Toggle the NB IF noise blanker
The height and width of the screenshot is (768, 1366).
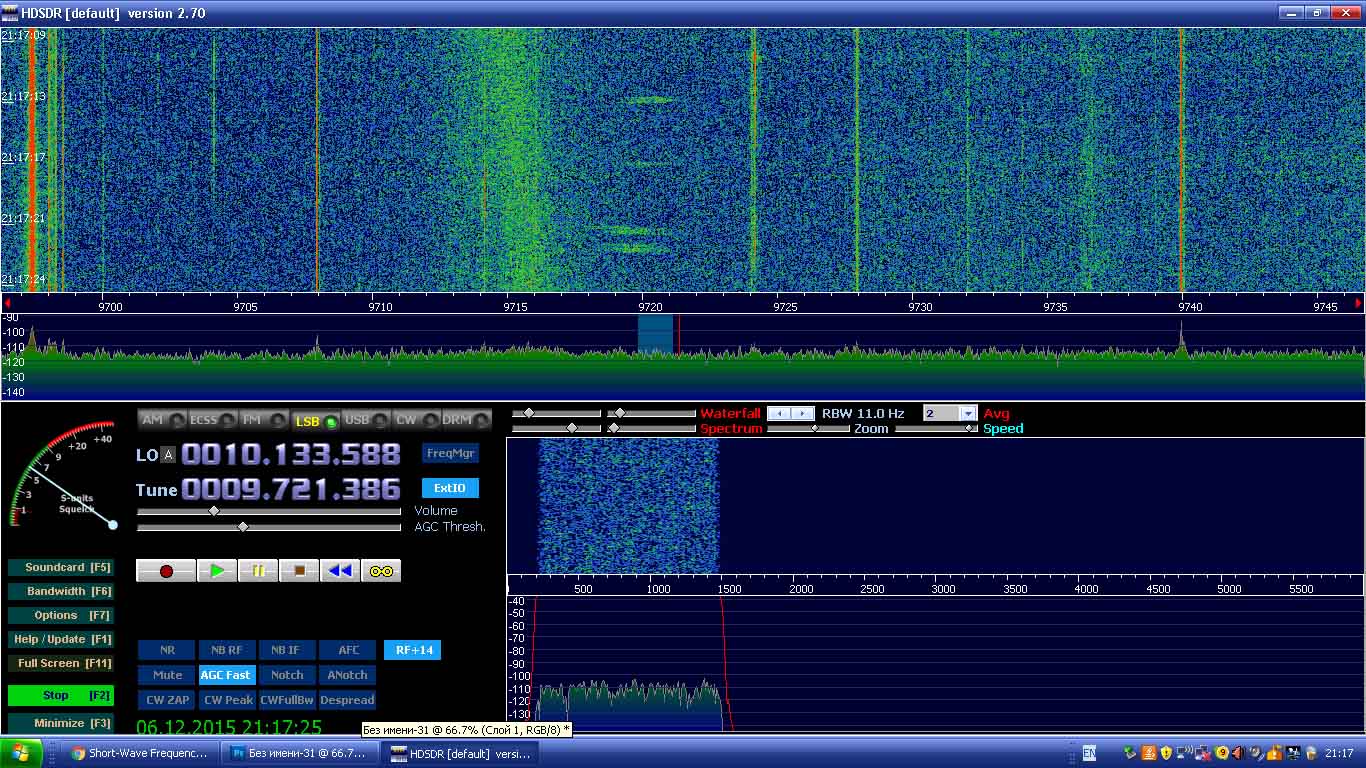287,650
